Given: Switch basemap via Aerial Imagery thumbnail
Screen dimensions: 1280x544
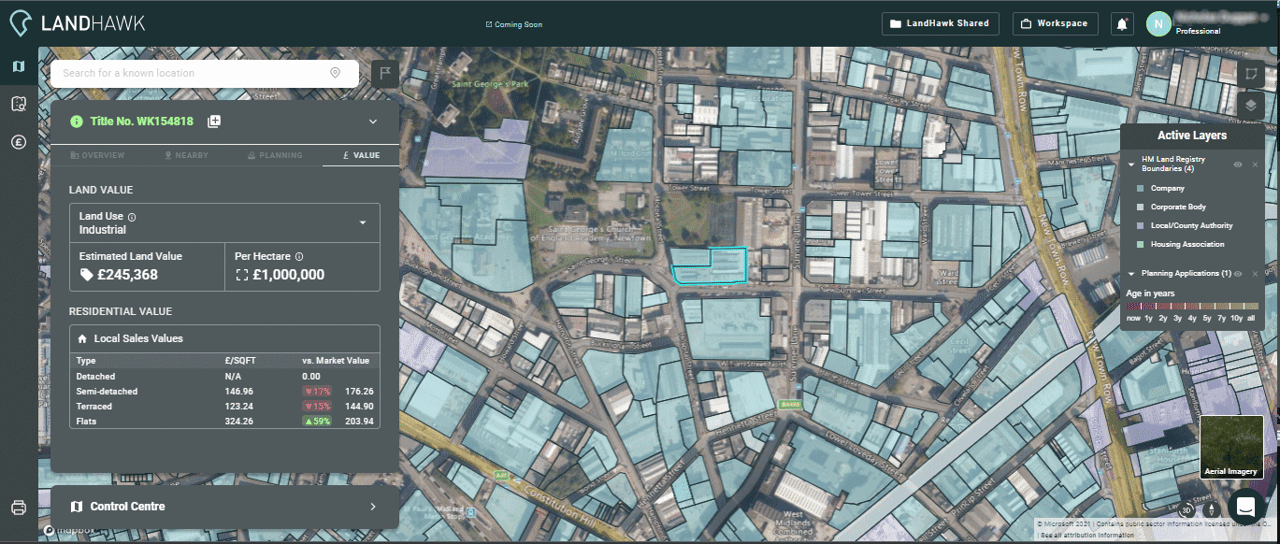Looking at the screenshot, I should (1231, 447).
